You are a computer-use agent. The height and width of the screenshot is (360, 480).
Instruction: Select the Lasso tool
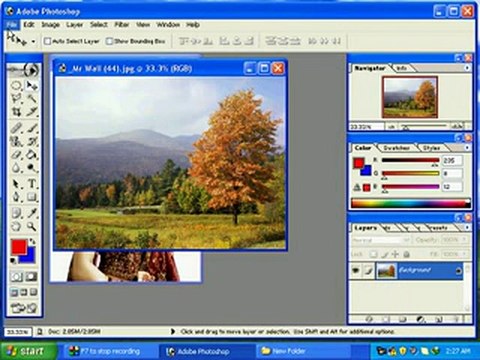[16, 98]
